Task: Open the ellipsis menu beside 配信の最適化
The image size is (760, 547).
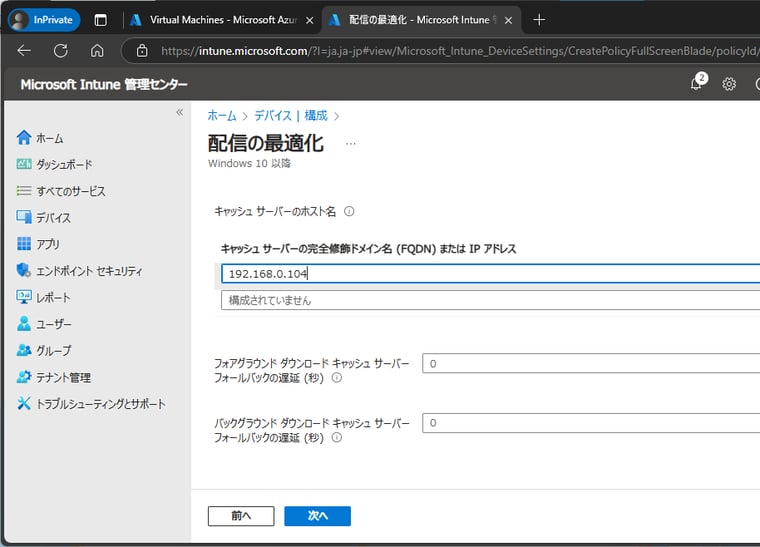Action: point(351,144)
